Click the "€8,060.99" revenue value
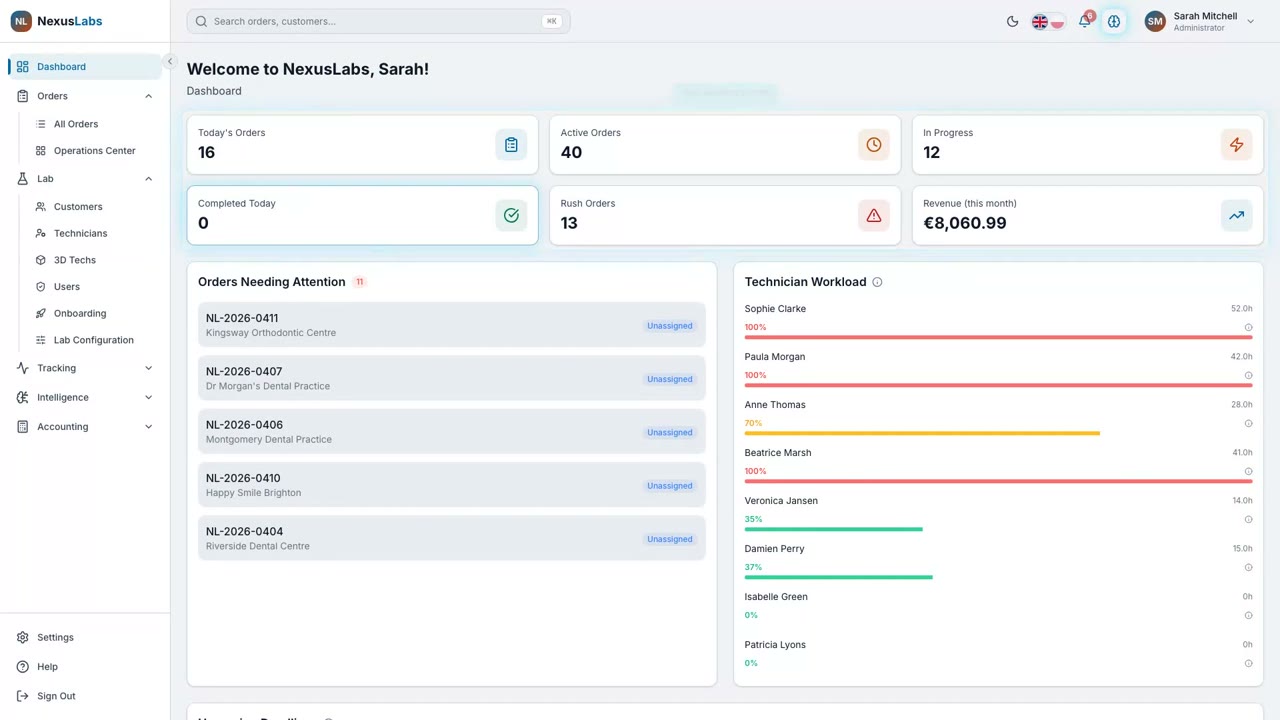Screen dimensions: 1280x720 (965, 223)
